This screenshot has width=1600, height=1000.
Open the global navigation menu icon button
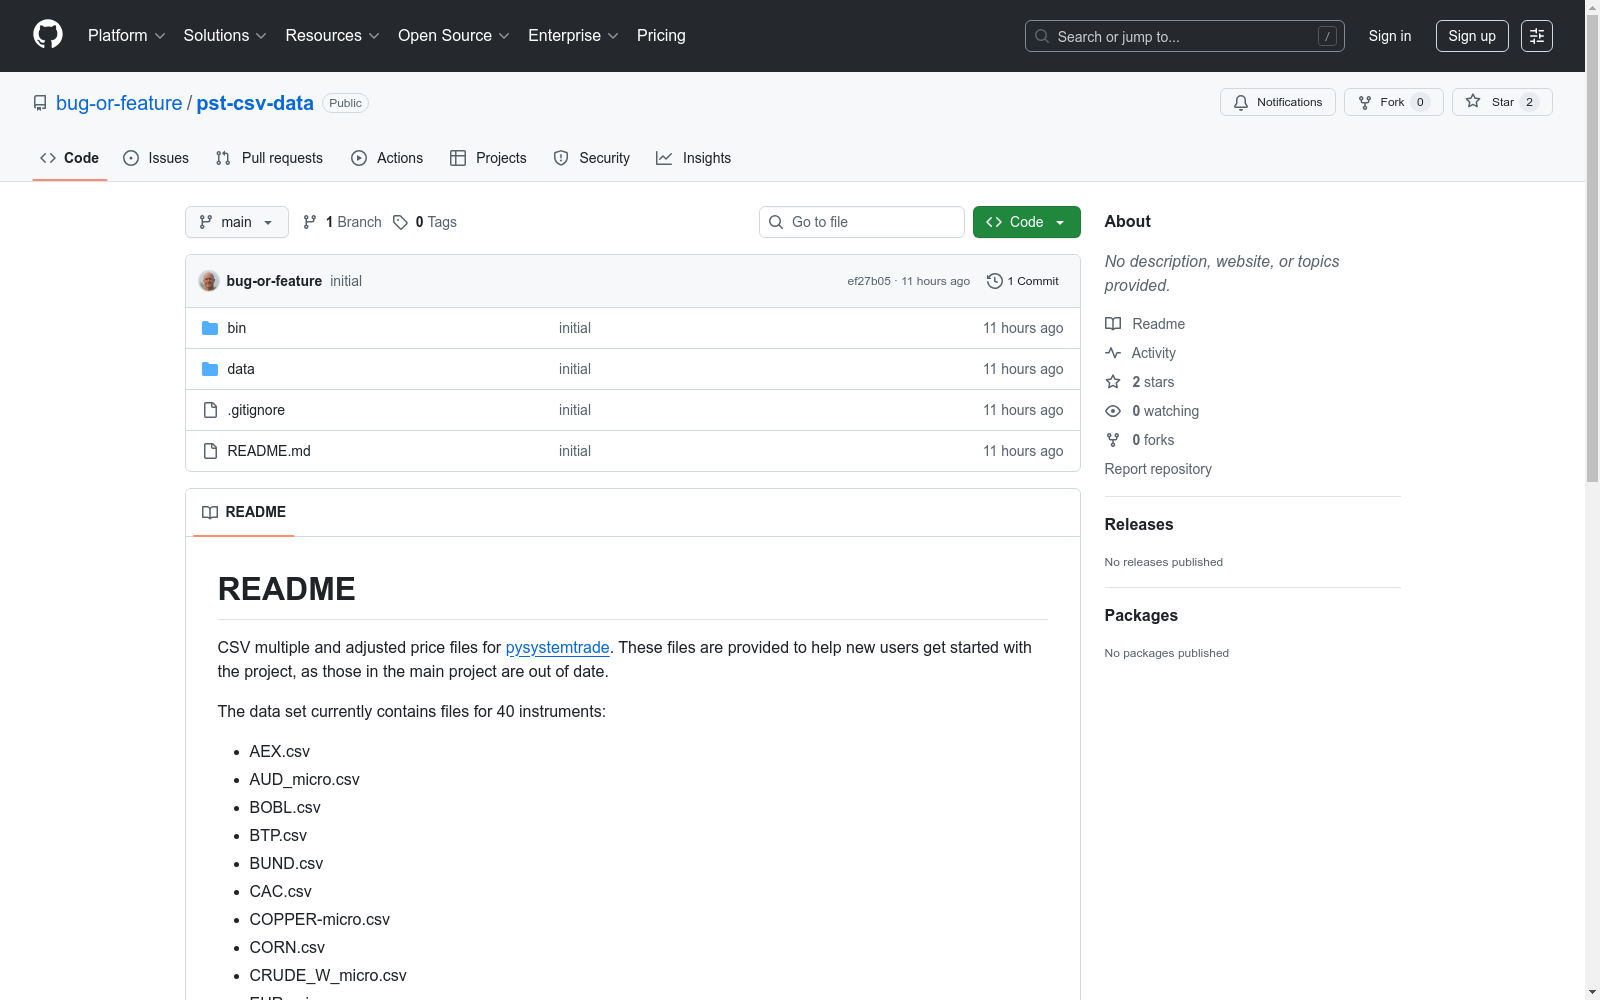(1537, 36)
